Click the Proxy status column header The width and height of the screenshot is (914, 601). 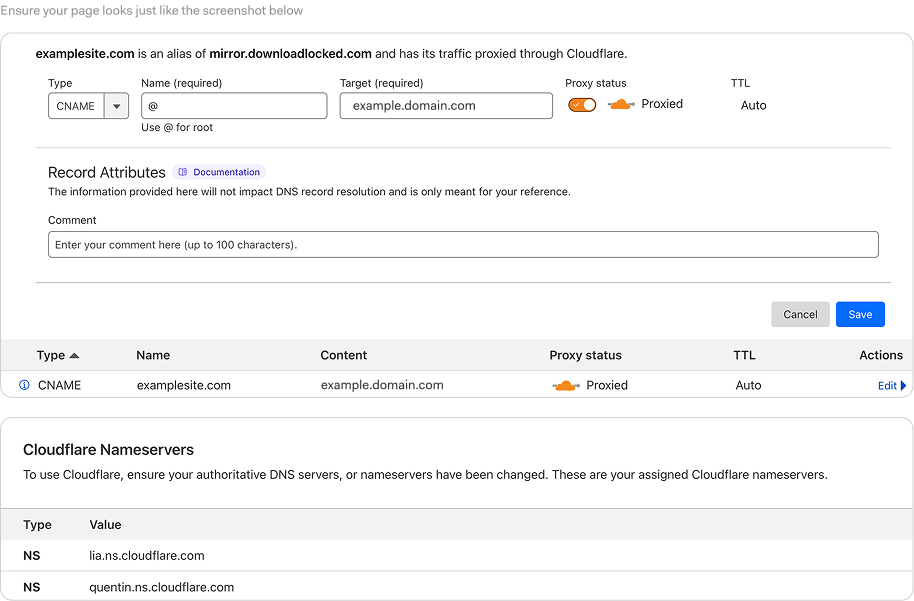(585, 355)
